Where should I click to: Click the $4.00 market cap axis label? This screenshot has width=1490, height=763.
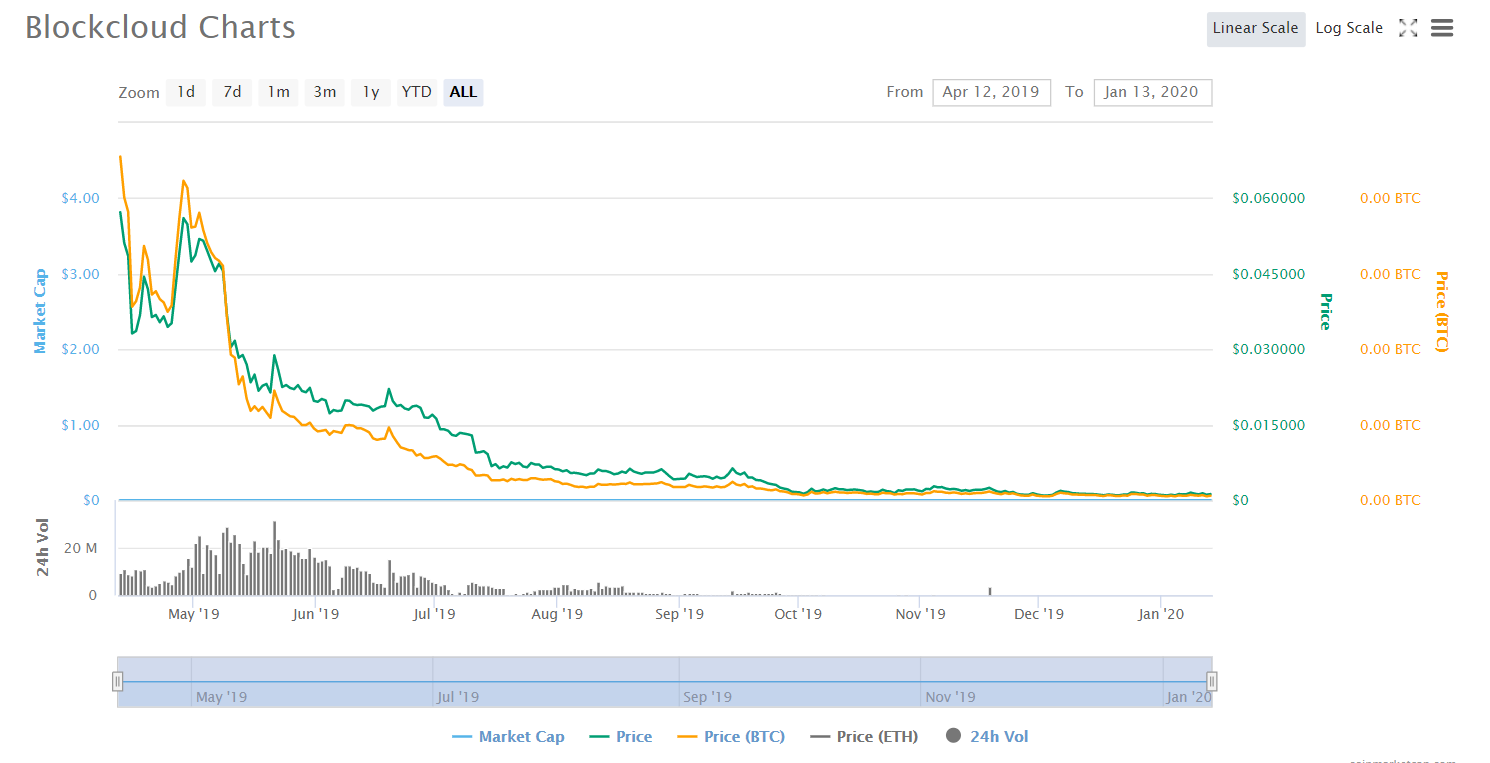click(x=80, y=198)
